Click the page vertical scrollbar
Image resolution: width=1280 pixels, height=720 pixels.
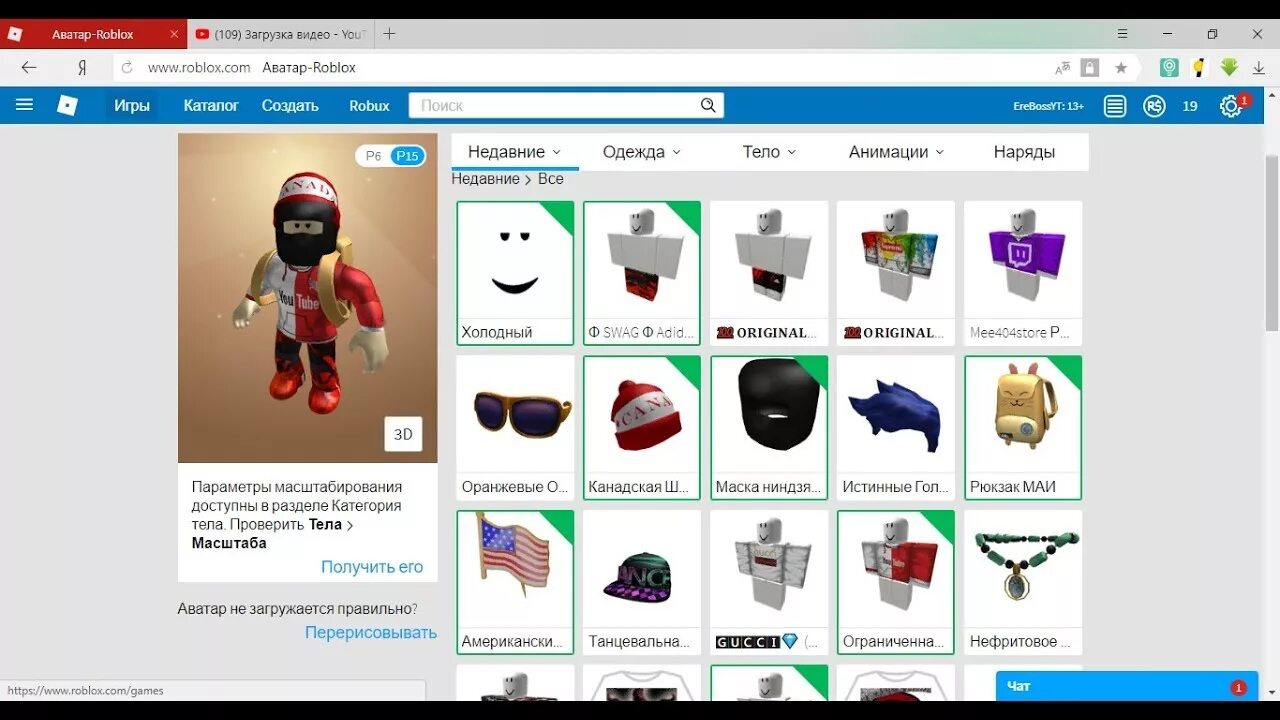point(1271,242)
